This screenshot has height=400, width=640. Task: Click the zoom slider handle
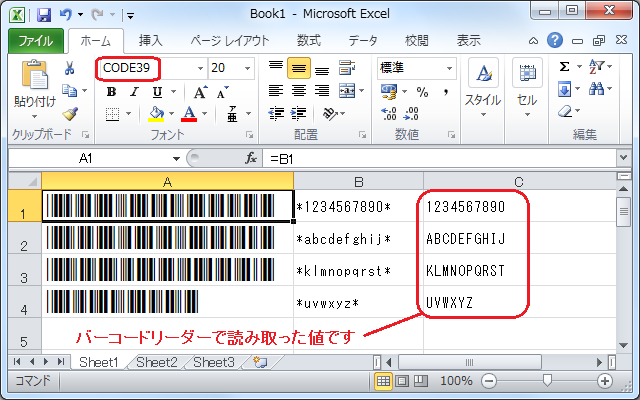pyautogui.click(x=547, y=380)
